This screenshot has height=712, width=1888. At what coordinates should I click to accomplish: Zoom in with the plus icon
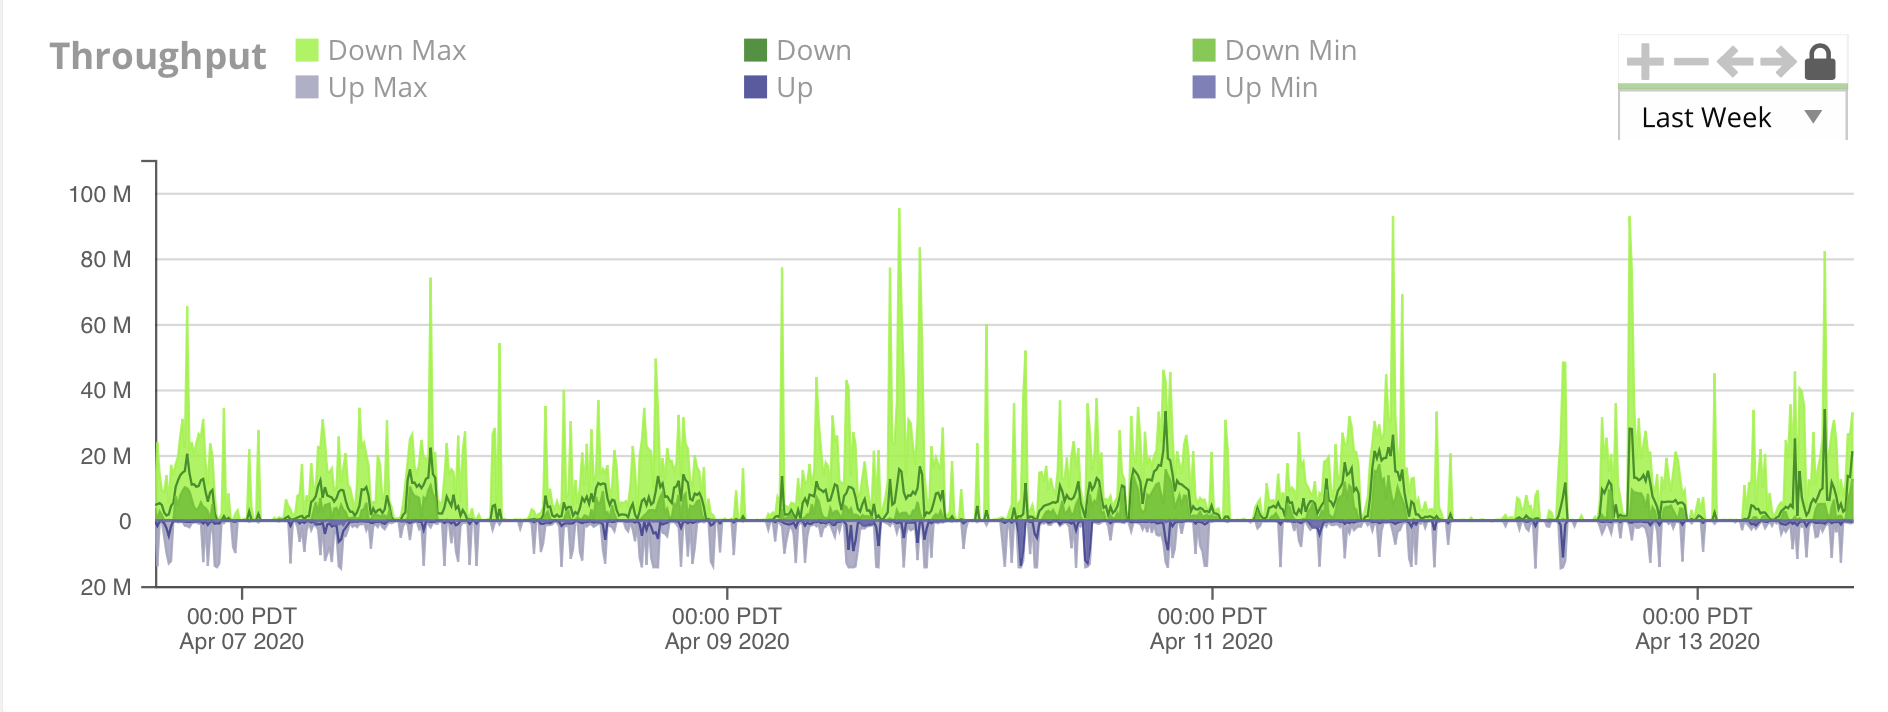pyautogui.click(x=1645, y=62)
